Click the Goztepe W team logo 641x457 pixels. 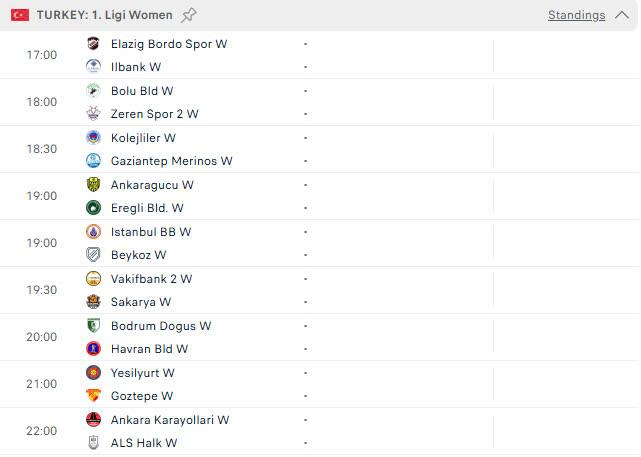pos(93,395)
